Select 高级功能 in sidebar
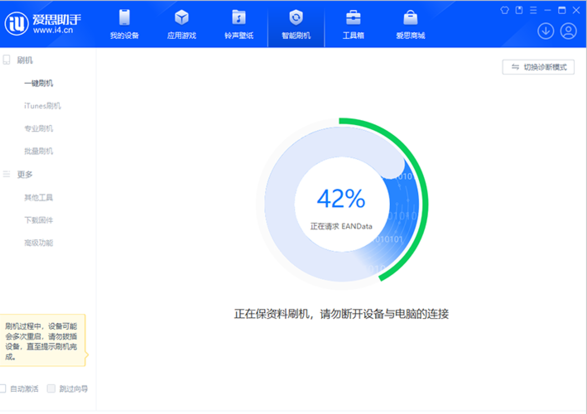 pos(39,243)
